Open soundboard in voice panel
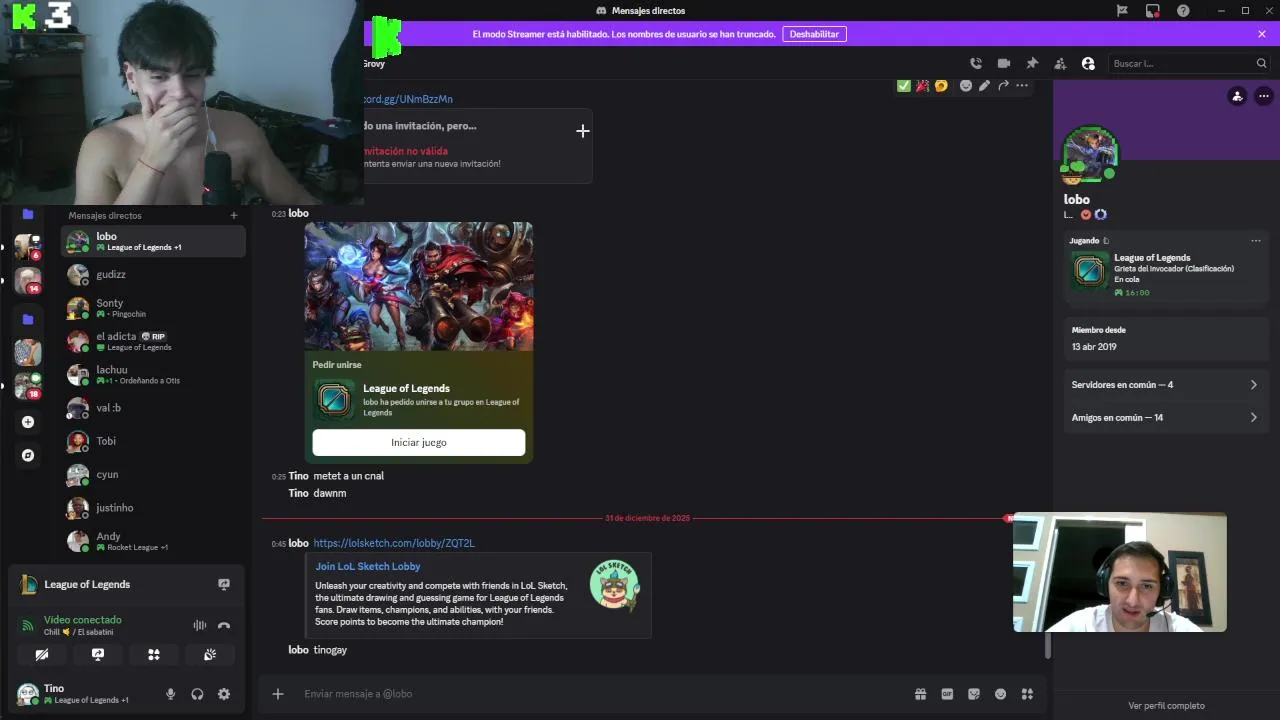1280x720 pixels. [210, 655]
